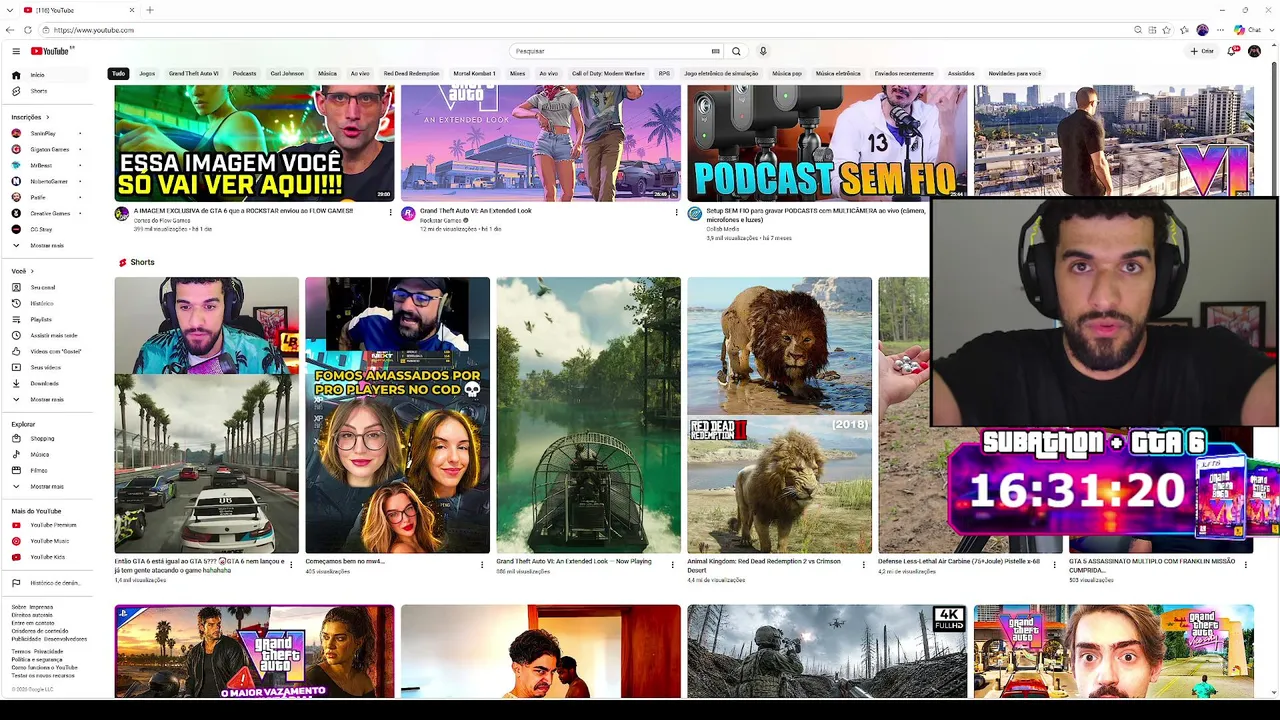Image resolution: width=1280 pixels, height=720 pixels.
Task: Open the Flow Games exclusive image video
Action: coord(254,142)
